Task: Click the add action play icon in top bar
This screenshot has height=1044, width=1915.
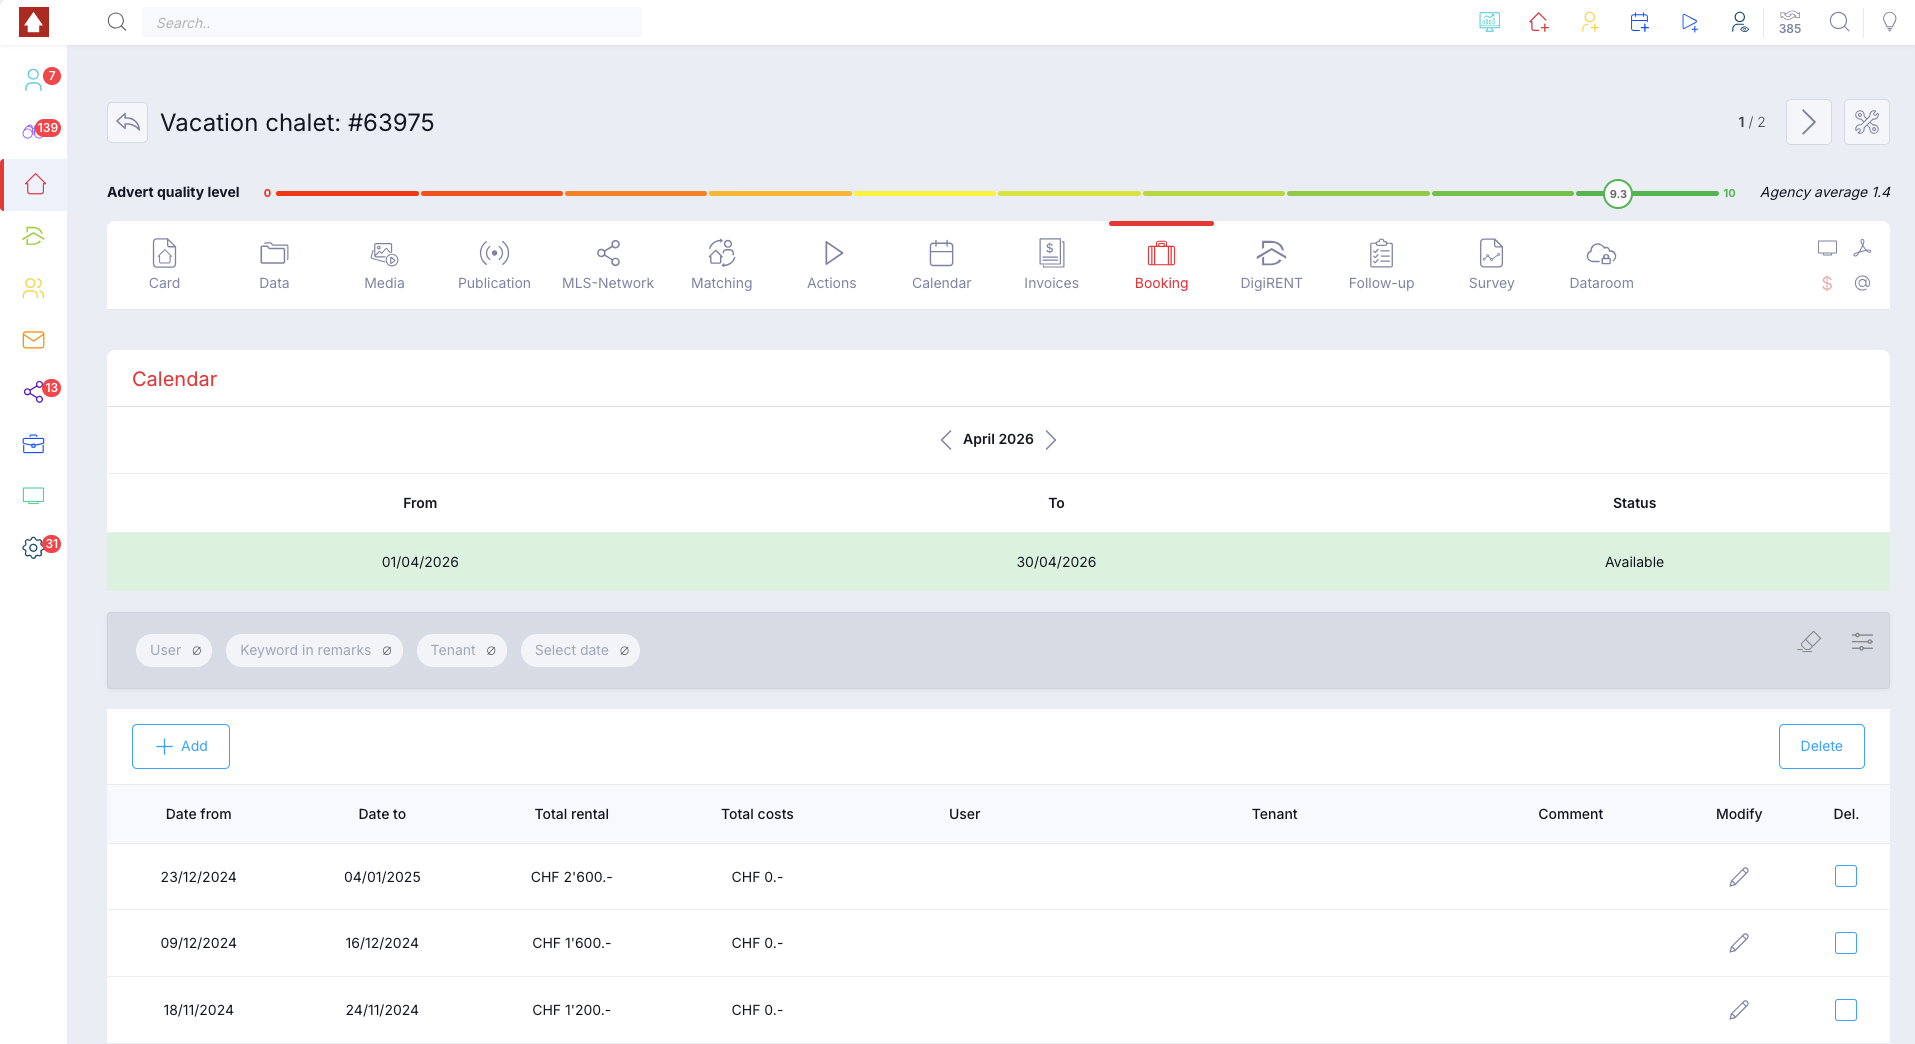Action: pyautogui.click(x=1689, y=22)
